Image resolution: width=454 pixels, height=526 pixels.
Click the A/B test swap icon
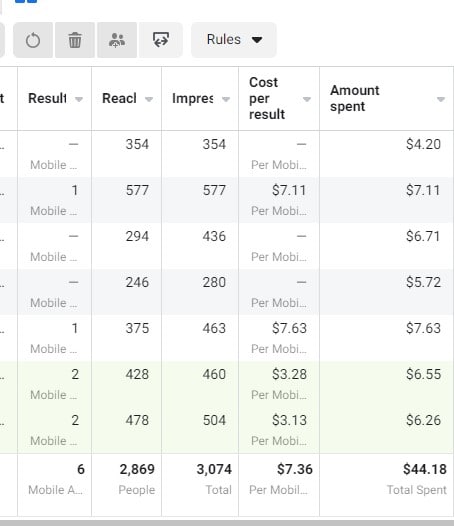click(x=161, y=40)
